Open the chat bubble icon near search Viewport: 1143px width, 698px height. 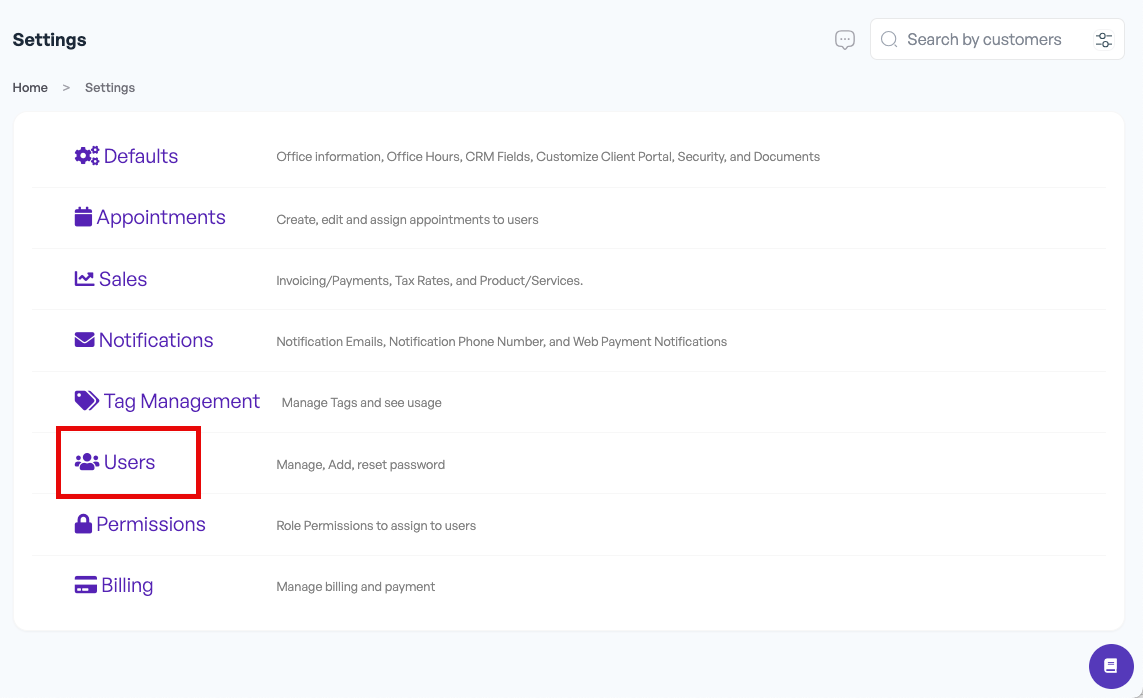pyautogui.click(x=845, y=39)
